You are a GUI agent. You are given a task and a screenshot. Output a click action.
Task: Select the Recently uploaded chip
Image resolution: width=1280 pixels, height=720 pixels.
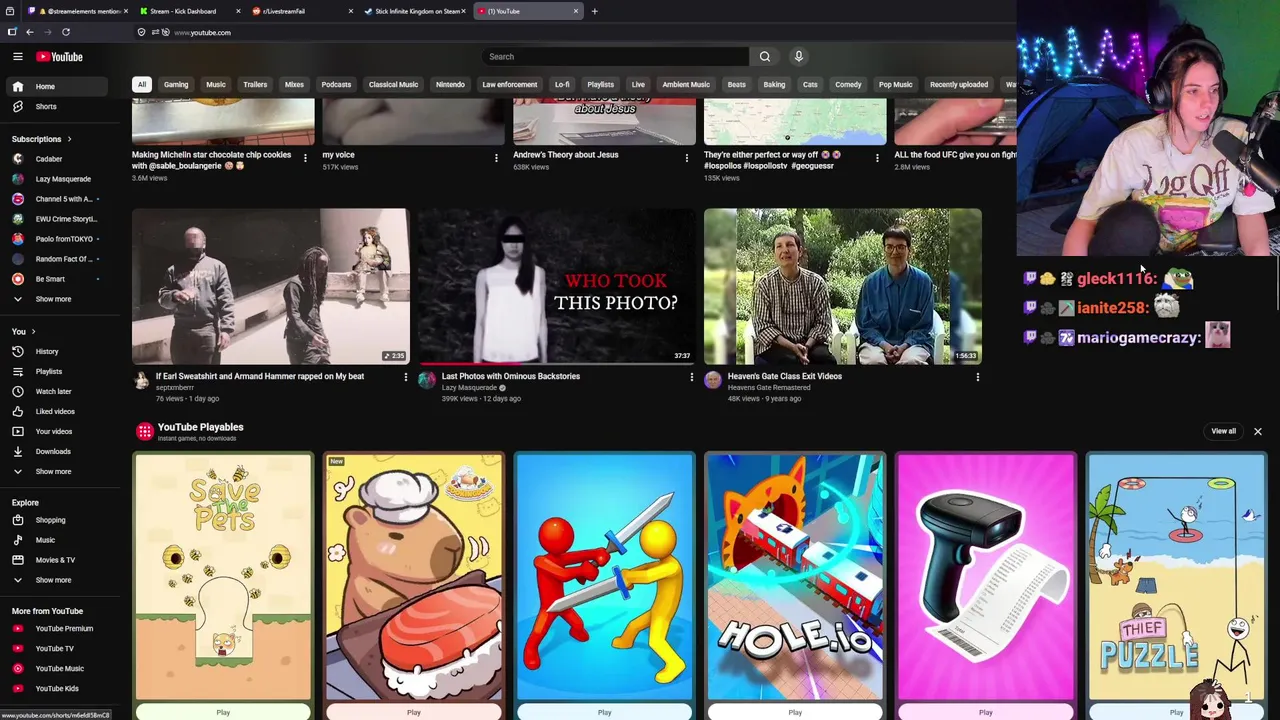coord(959,85)
